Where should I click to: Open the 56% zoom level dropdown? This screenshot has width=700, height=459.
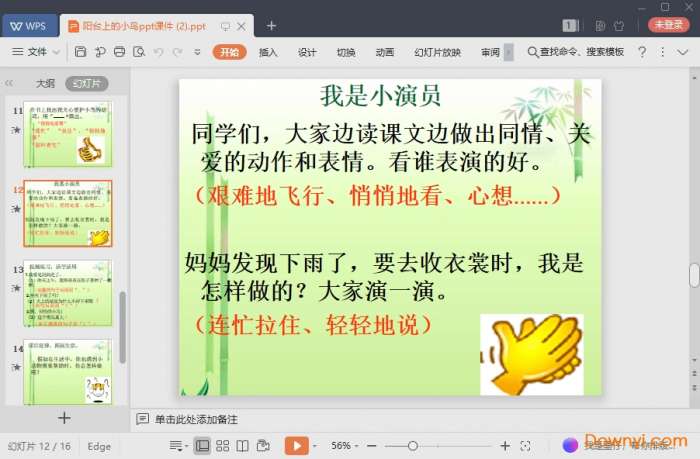344,446
